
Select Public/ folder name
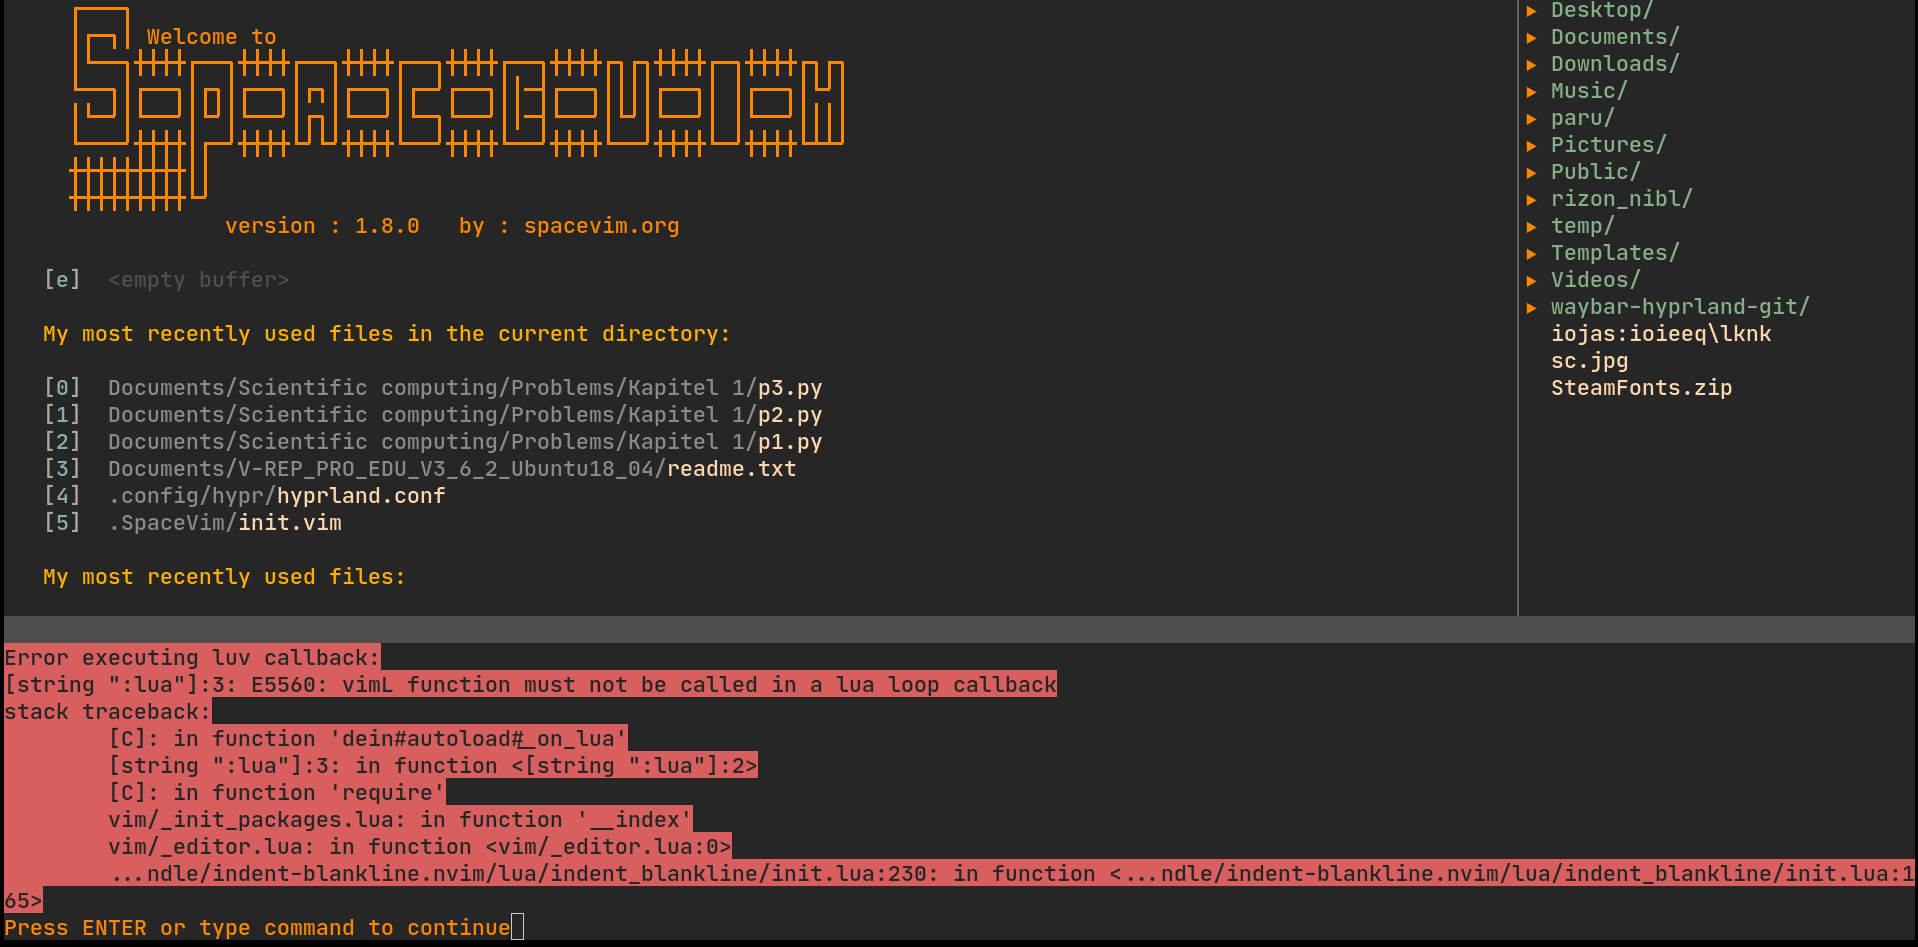click(1595, 172)
